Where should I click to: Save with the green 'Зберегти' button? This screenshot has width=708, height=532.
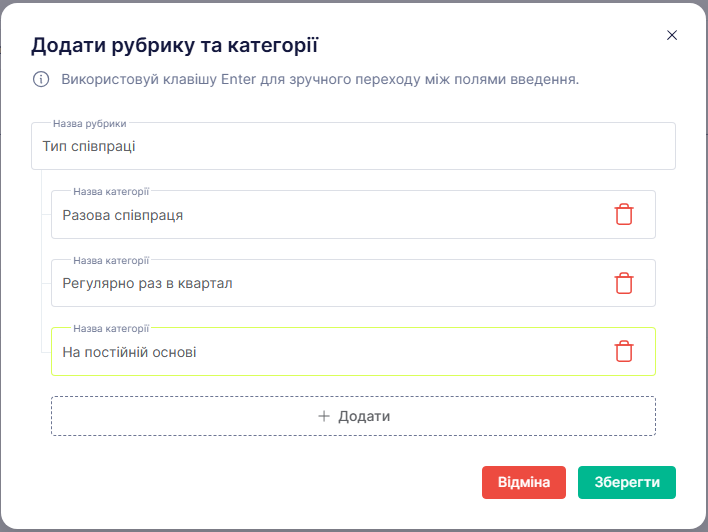click(x=627, y=482)
